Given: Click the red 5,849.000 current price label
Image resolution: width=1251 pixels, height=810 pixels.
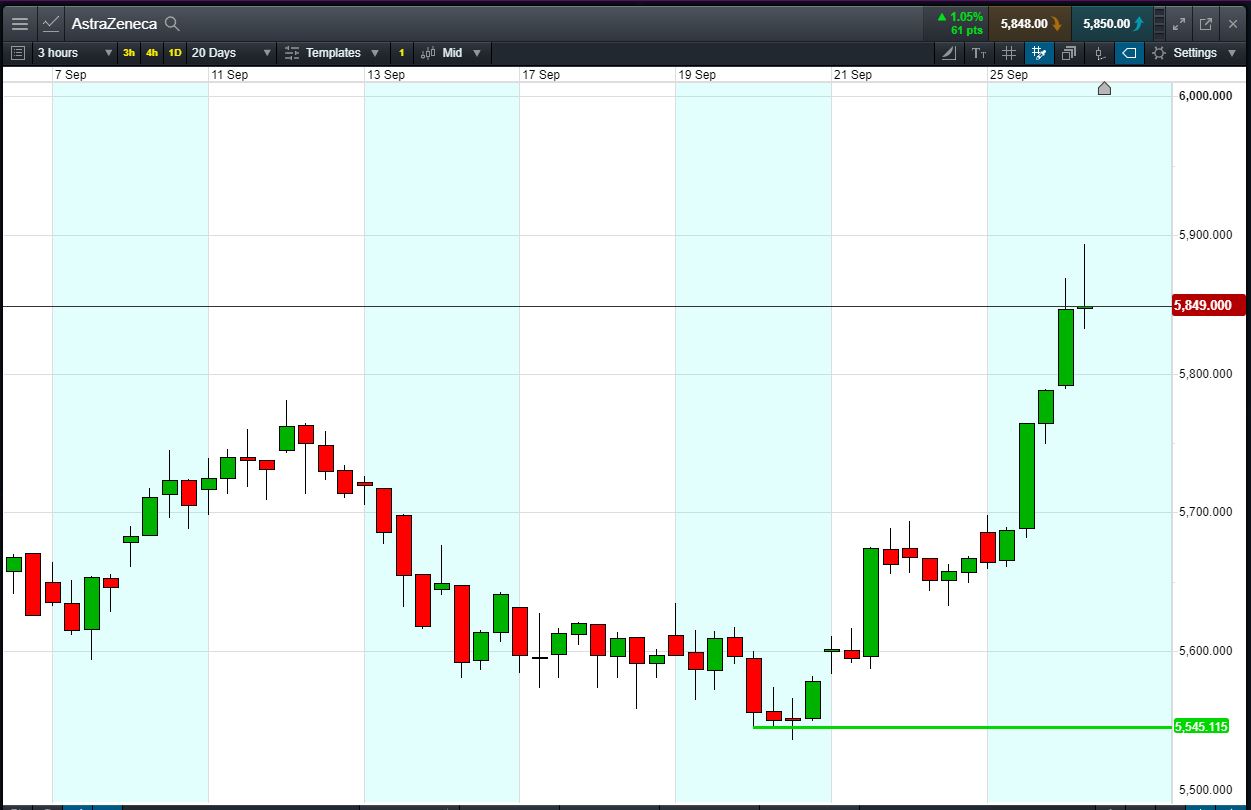Looking at the screenshot, I should coord(1208,305).
